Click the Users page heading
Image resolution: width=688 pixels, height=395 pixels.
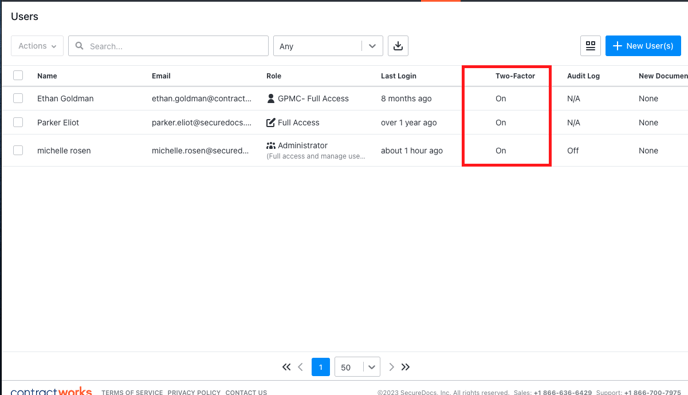point(25,16)
